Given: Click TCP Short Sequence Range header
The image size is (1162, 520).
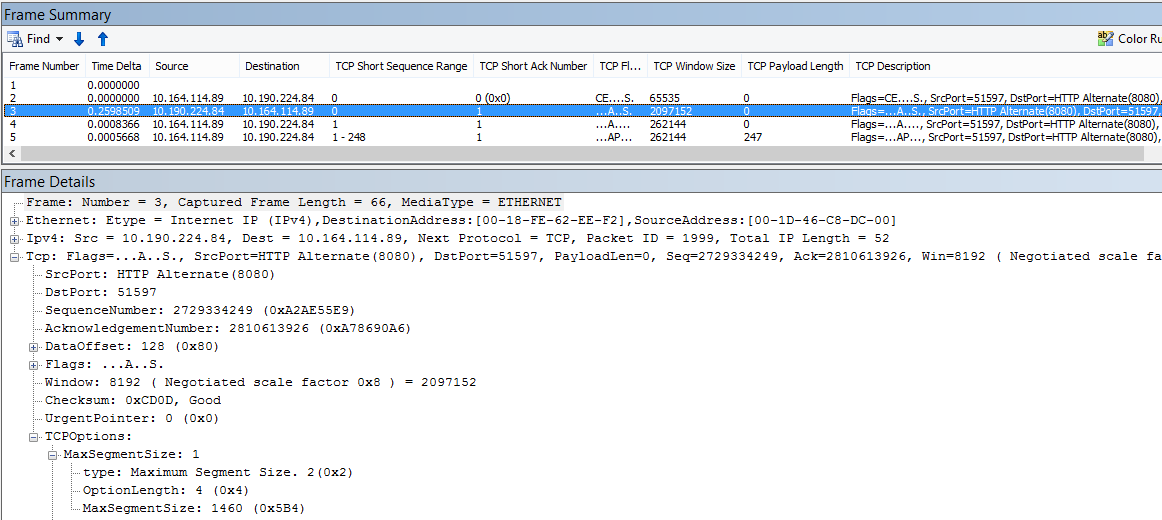Looking at the screenshot, I should coord(402,66).
